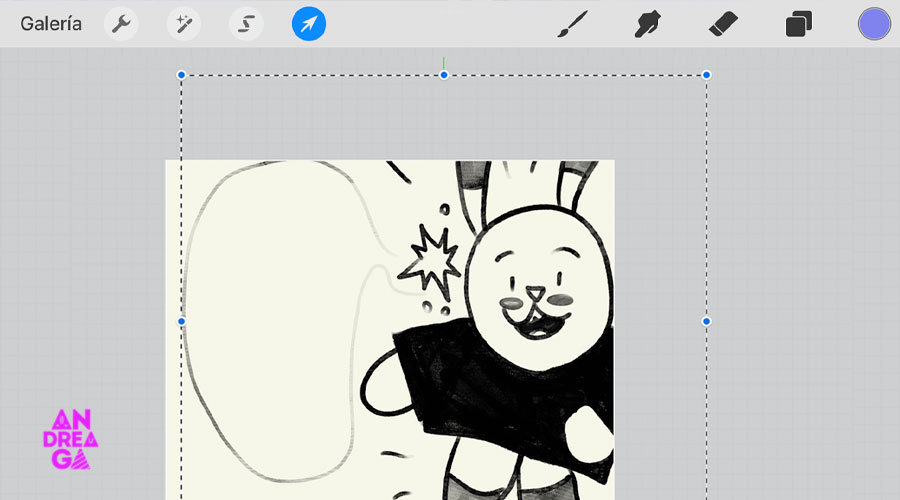Viewport: 900px width, 500px height.
Task: Toggle the active Transform arrow tool
Action: pyautogui.click(x=309, y=23)
